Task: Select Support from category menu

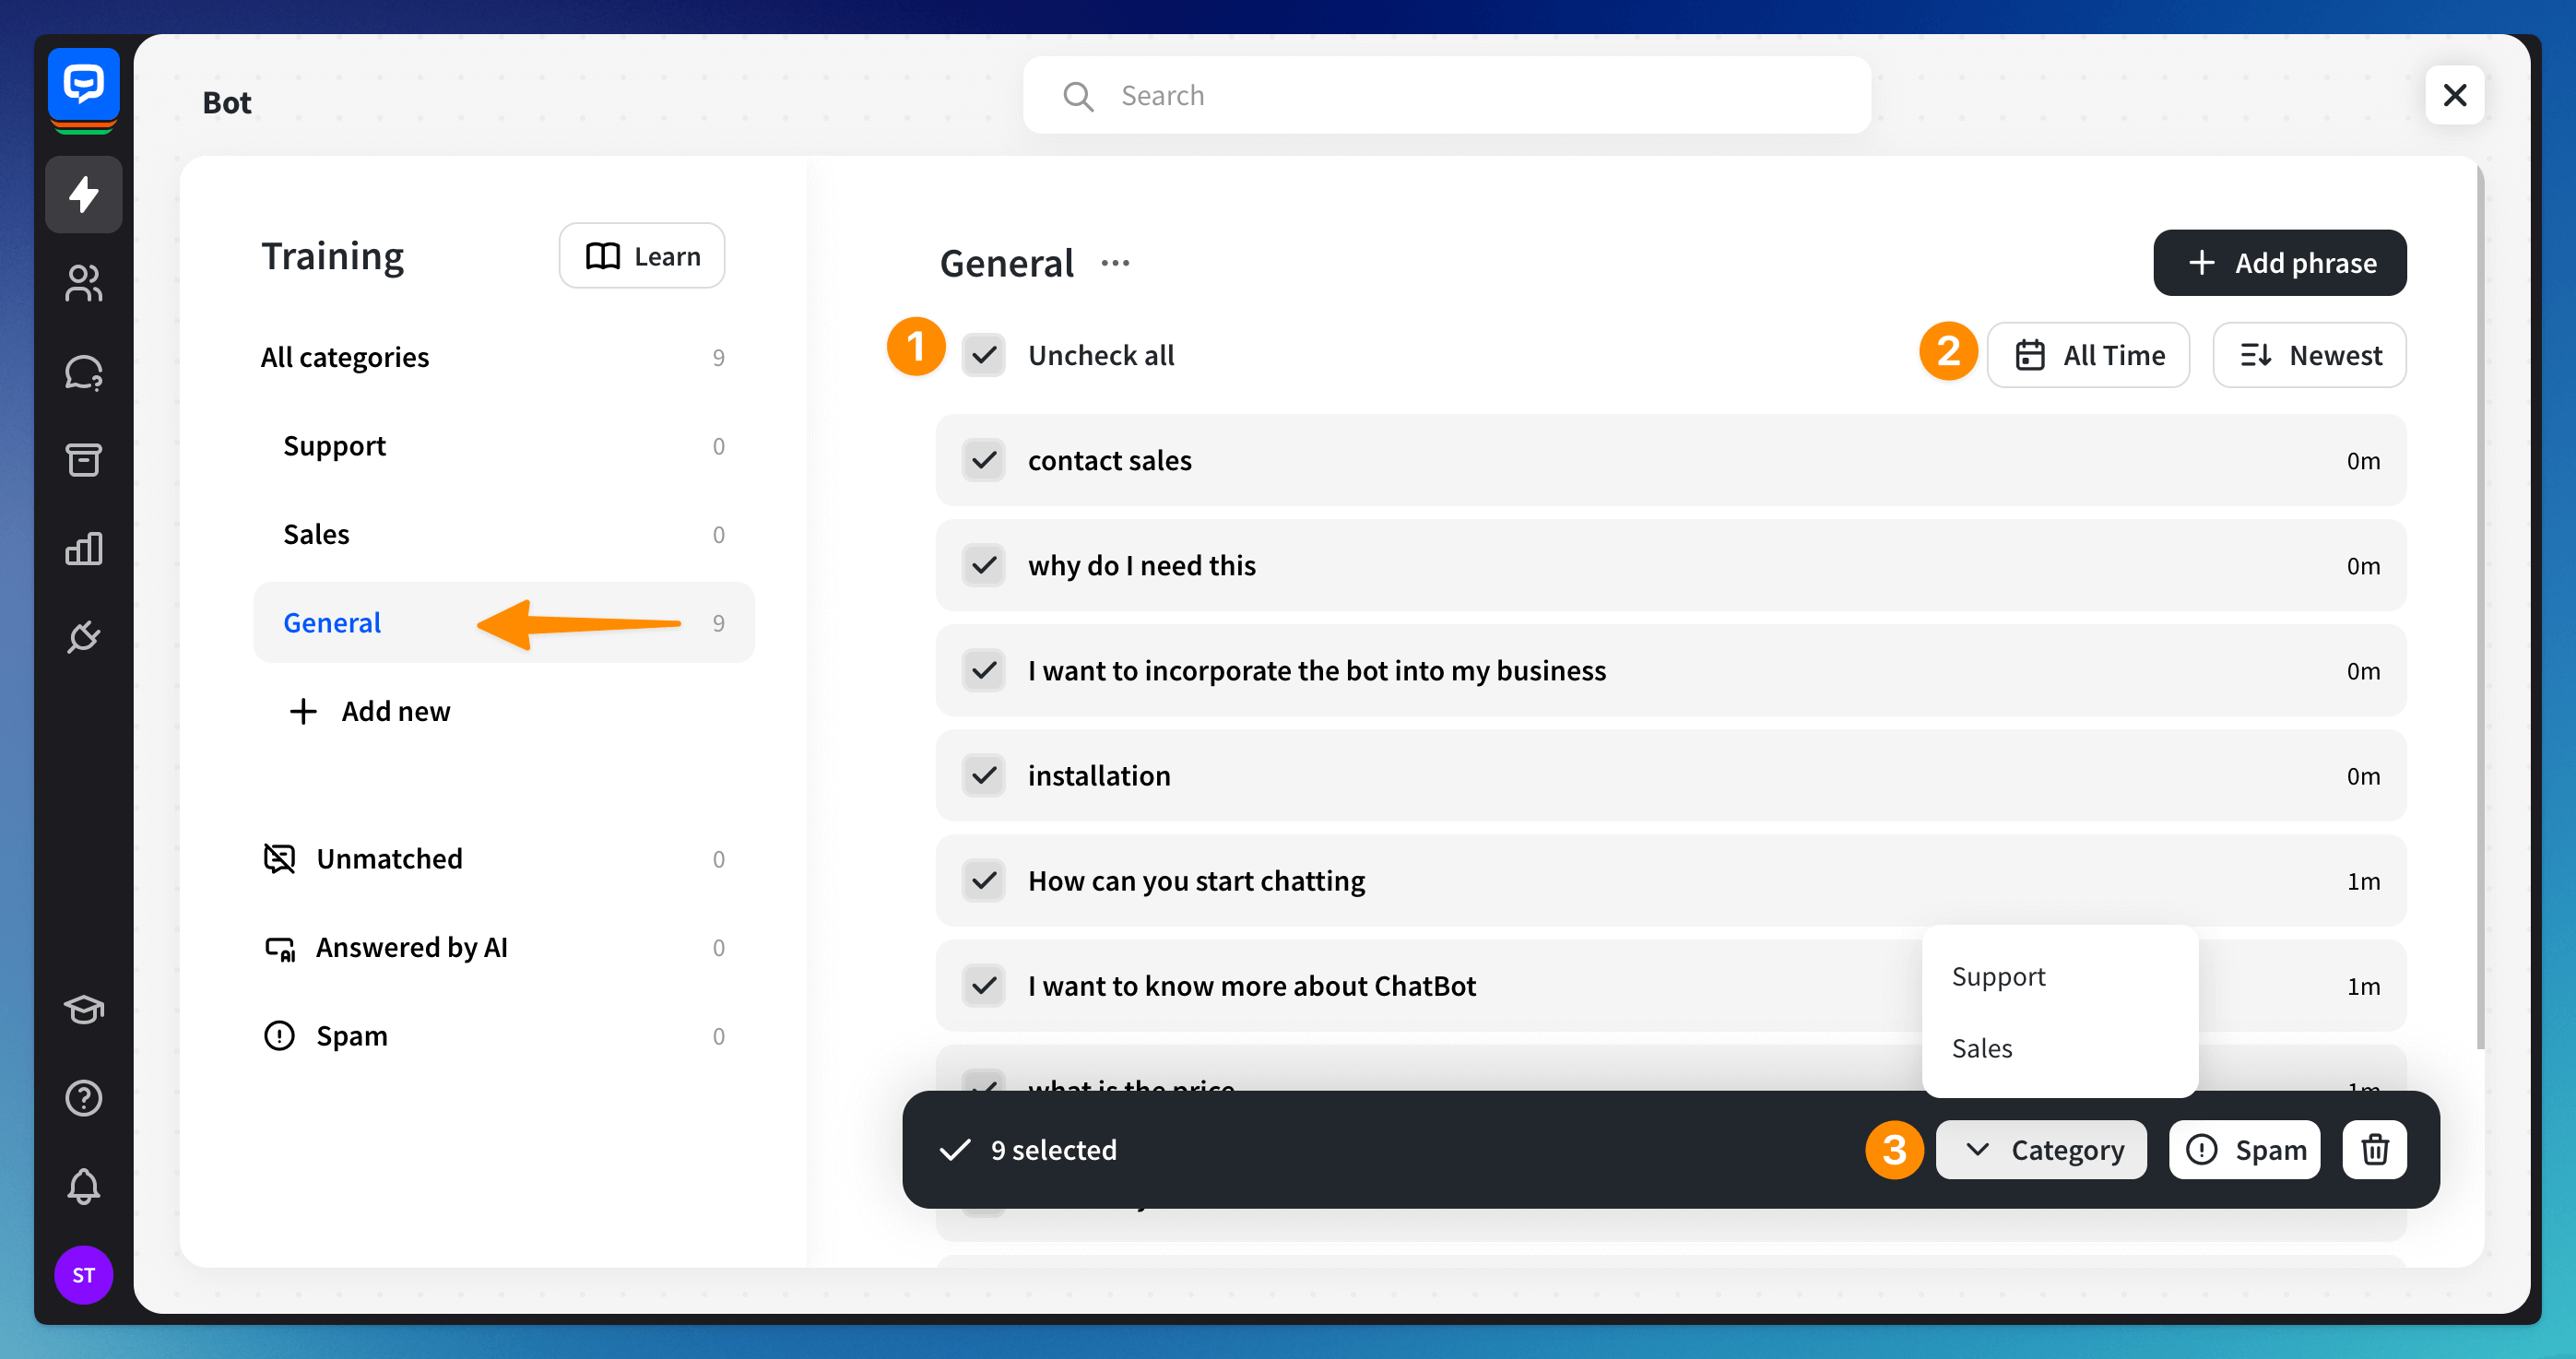Action: 1998,976
